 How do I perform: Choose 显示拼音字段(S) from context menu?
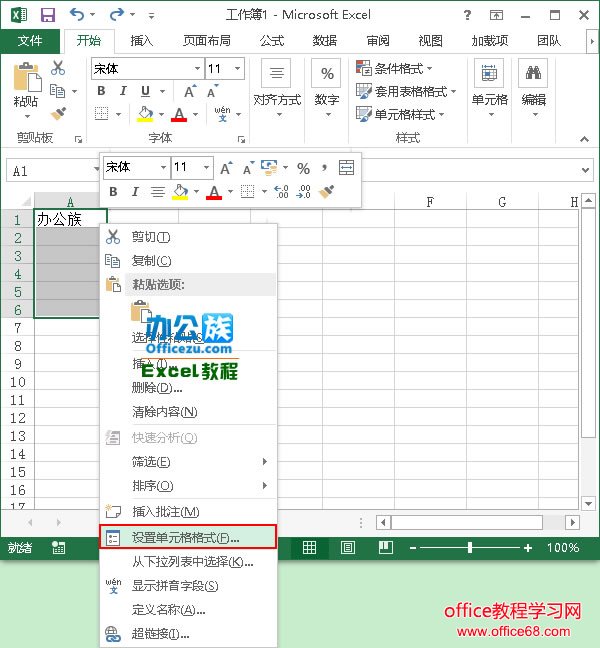tap(188, 585)
